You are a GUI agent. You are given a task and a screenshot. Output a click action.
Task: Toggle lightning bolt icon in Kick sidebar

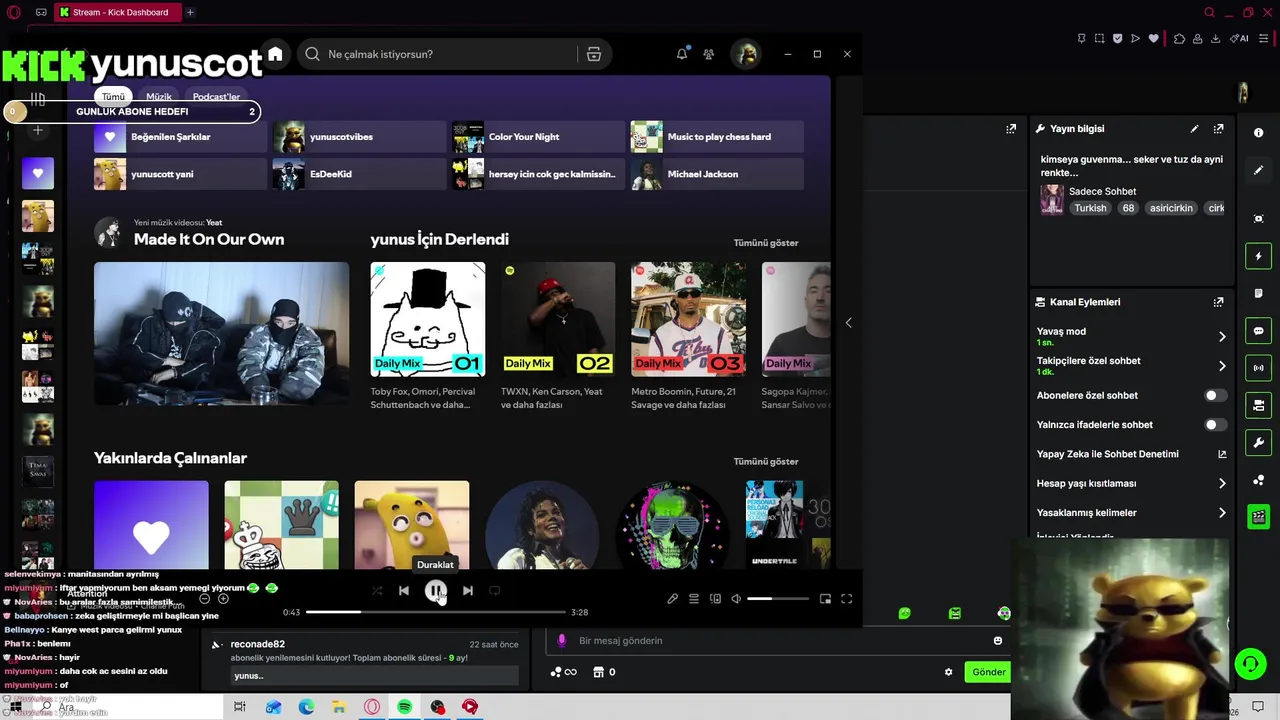[x=1258, y=256]
